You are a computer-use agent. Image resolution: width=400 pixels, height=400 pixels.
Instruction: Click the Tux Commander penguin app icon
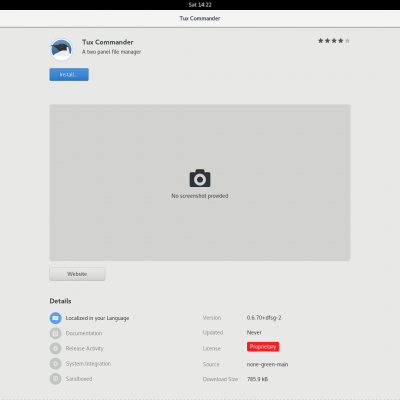[x=61, y=50]
